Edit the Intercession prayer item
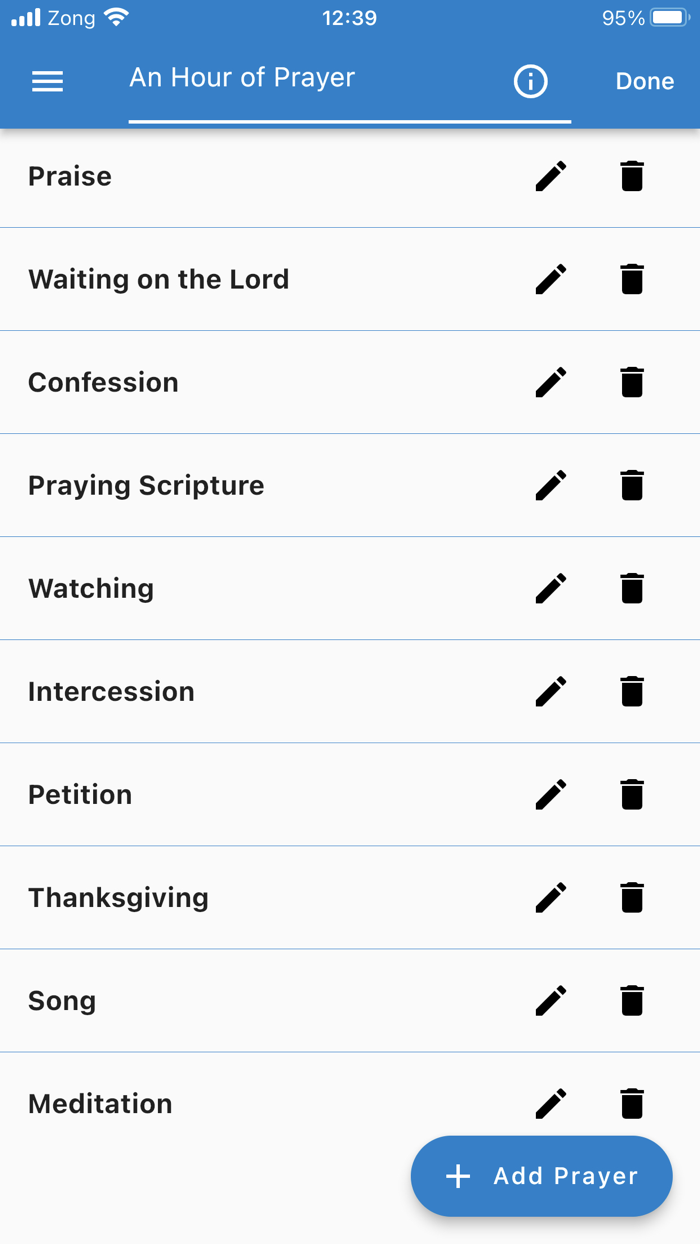Image resolution: width=700 pixels, height=1244 pixels. 550,691
